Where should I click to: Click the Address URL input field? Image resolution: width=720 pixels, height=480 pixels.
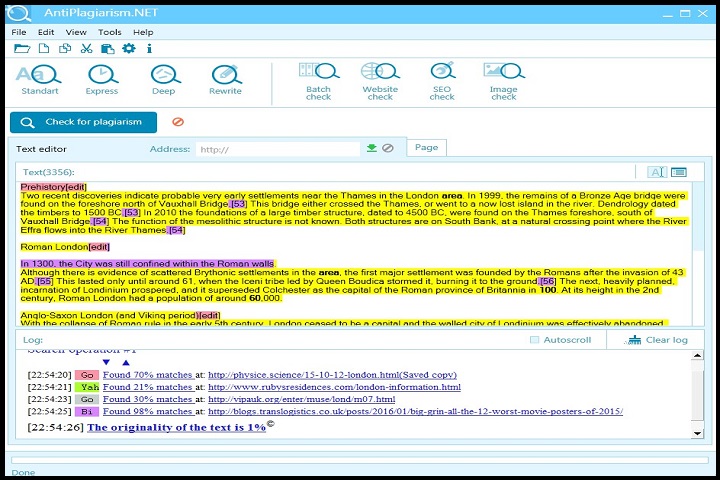point(276,149)
